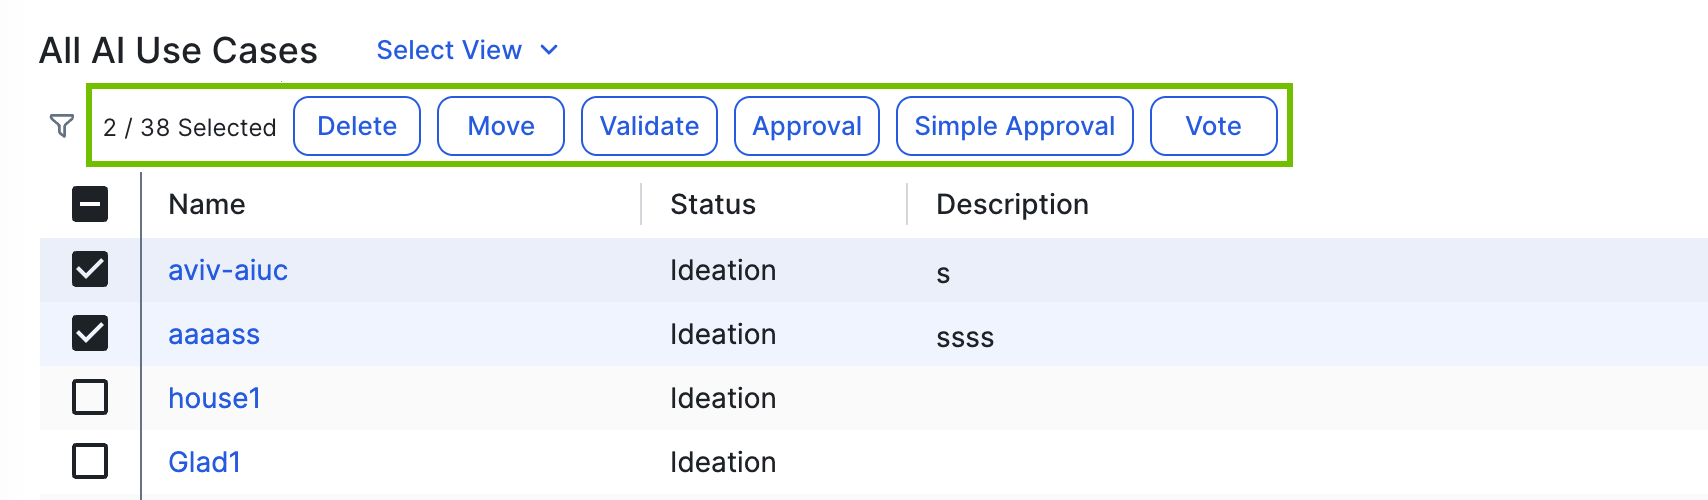Uncheck the aaaass row checkbox
This screenshot has height=500, width=1708.
point(90,333)
